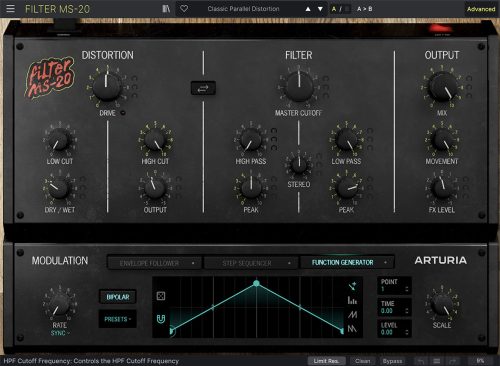Screen dimensions: 500x366
Task: Click the Stereo knob
Action: coord(299,165)
